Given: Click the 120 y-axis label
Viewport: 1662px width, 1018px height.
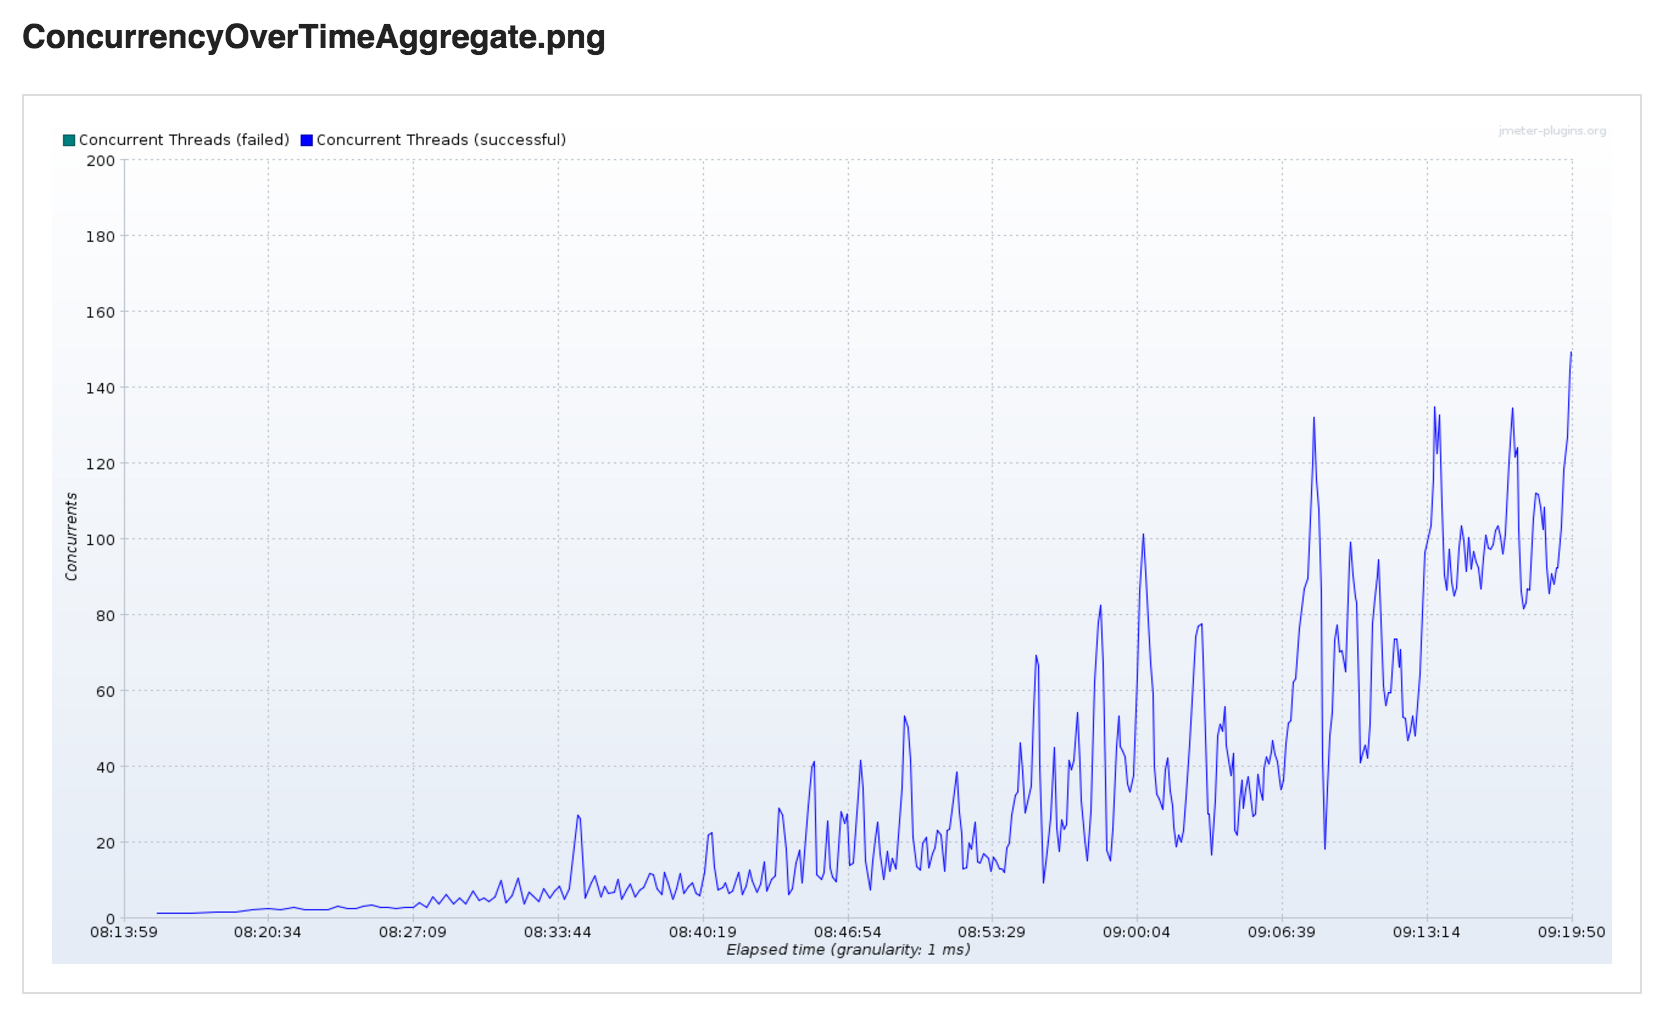Looking at the screenshot, I should click(x=100, y=464).
